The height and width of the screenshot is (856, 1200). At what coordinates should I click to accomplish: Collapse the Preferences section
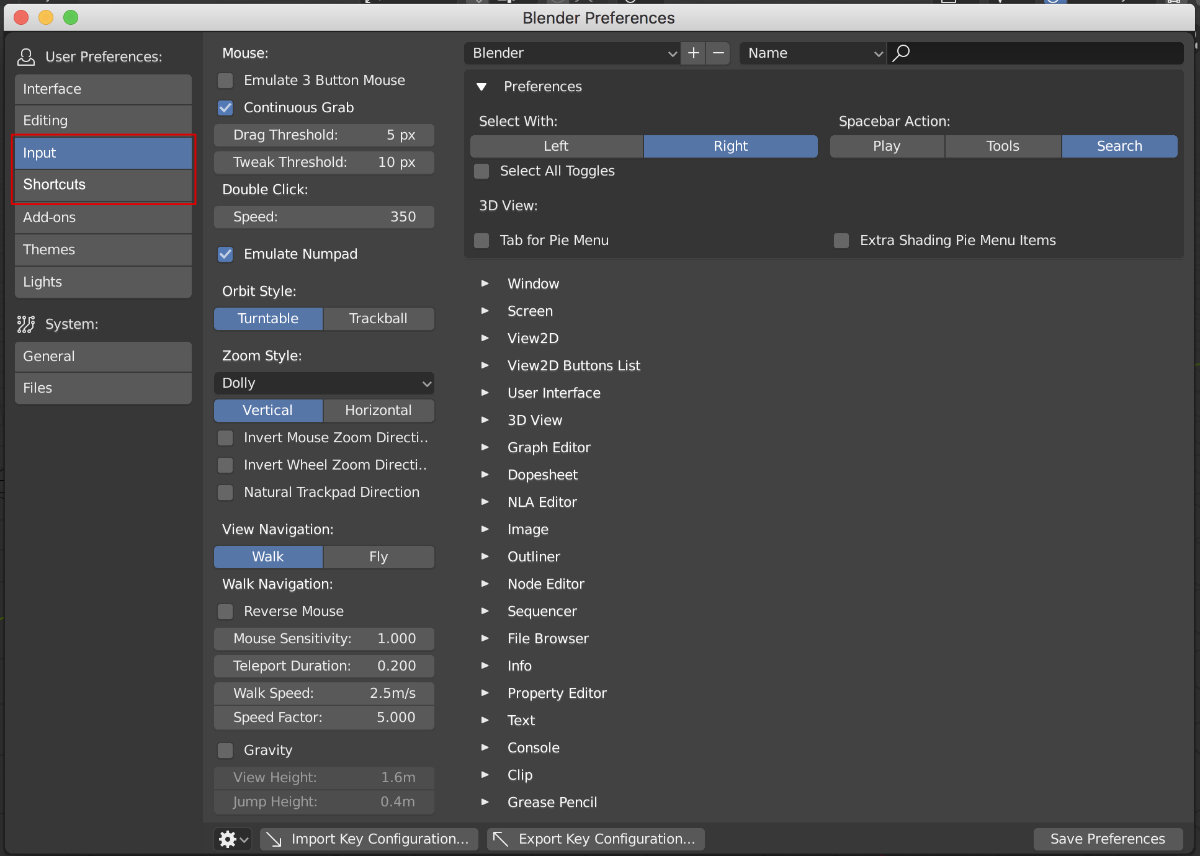[482, 87]
